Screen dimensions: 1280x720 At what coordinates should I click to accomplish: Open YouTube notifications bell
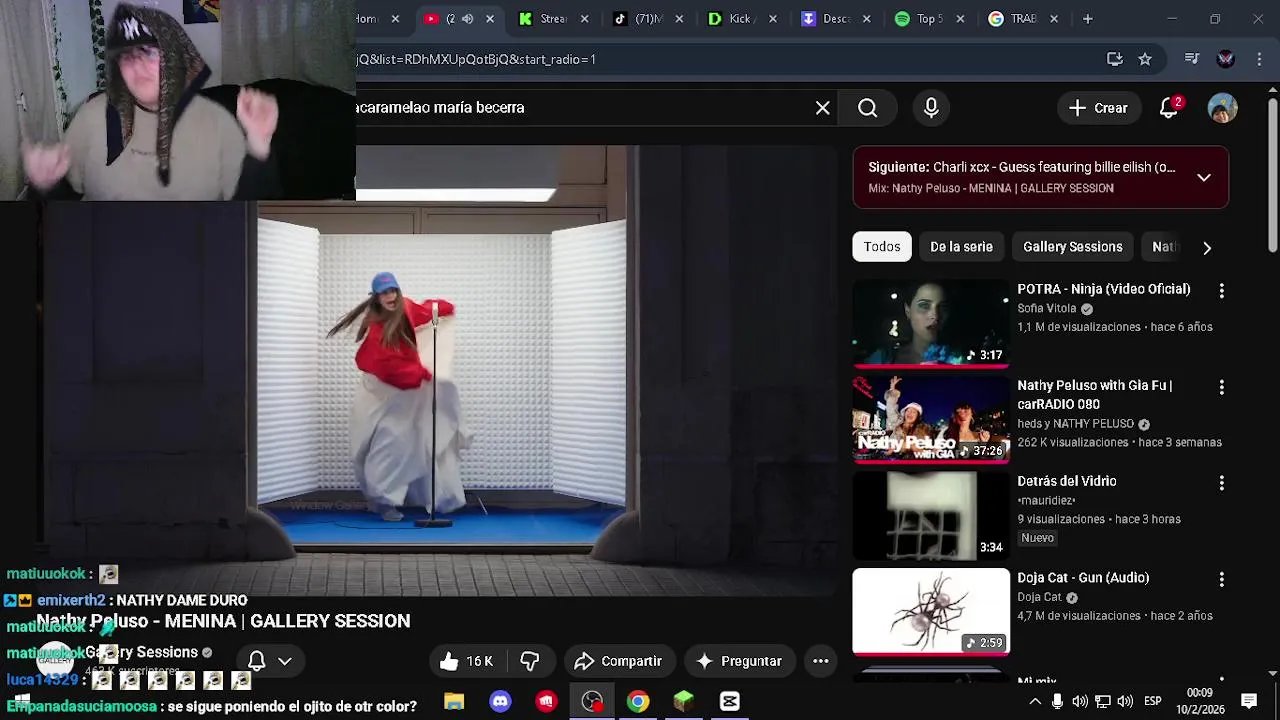[1169, 108]
